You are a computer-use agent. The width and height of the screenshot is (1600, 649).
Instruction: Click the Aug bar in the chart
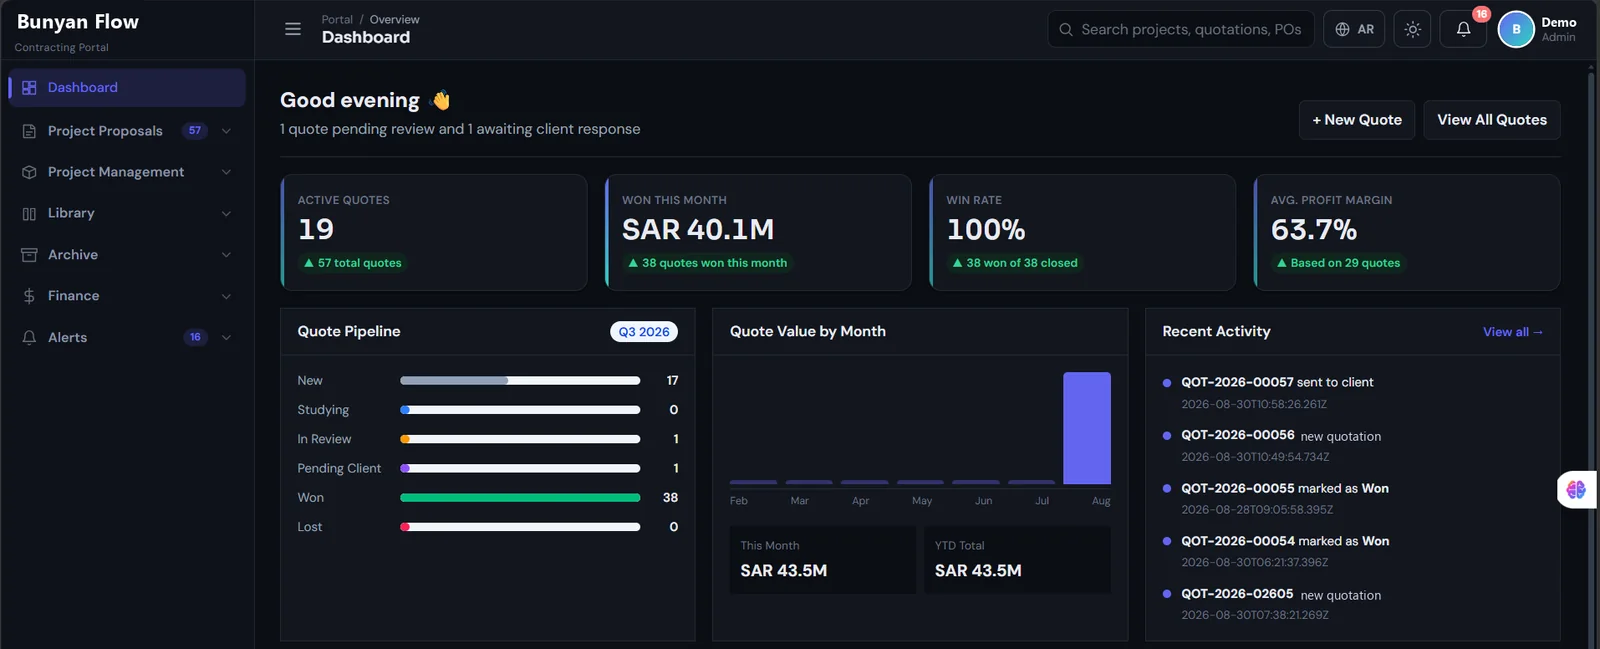[x=1087, y=428]
